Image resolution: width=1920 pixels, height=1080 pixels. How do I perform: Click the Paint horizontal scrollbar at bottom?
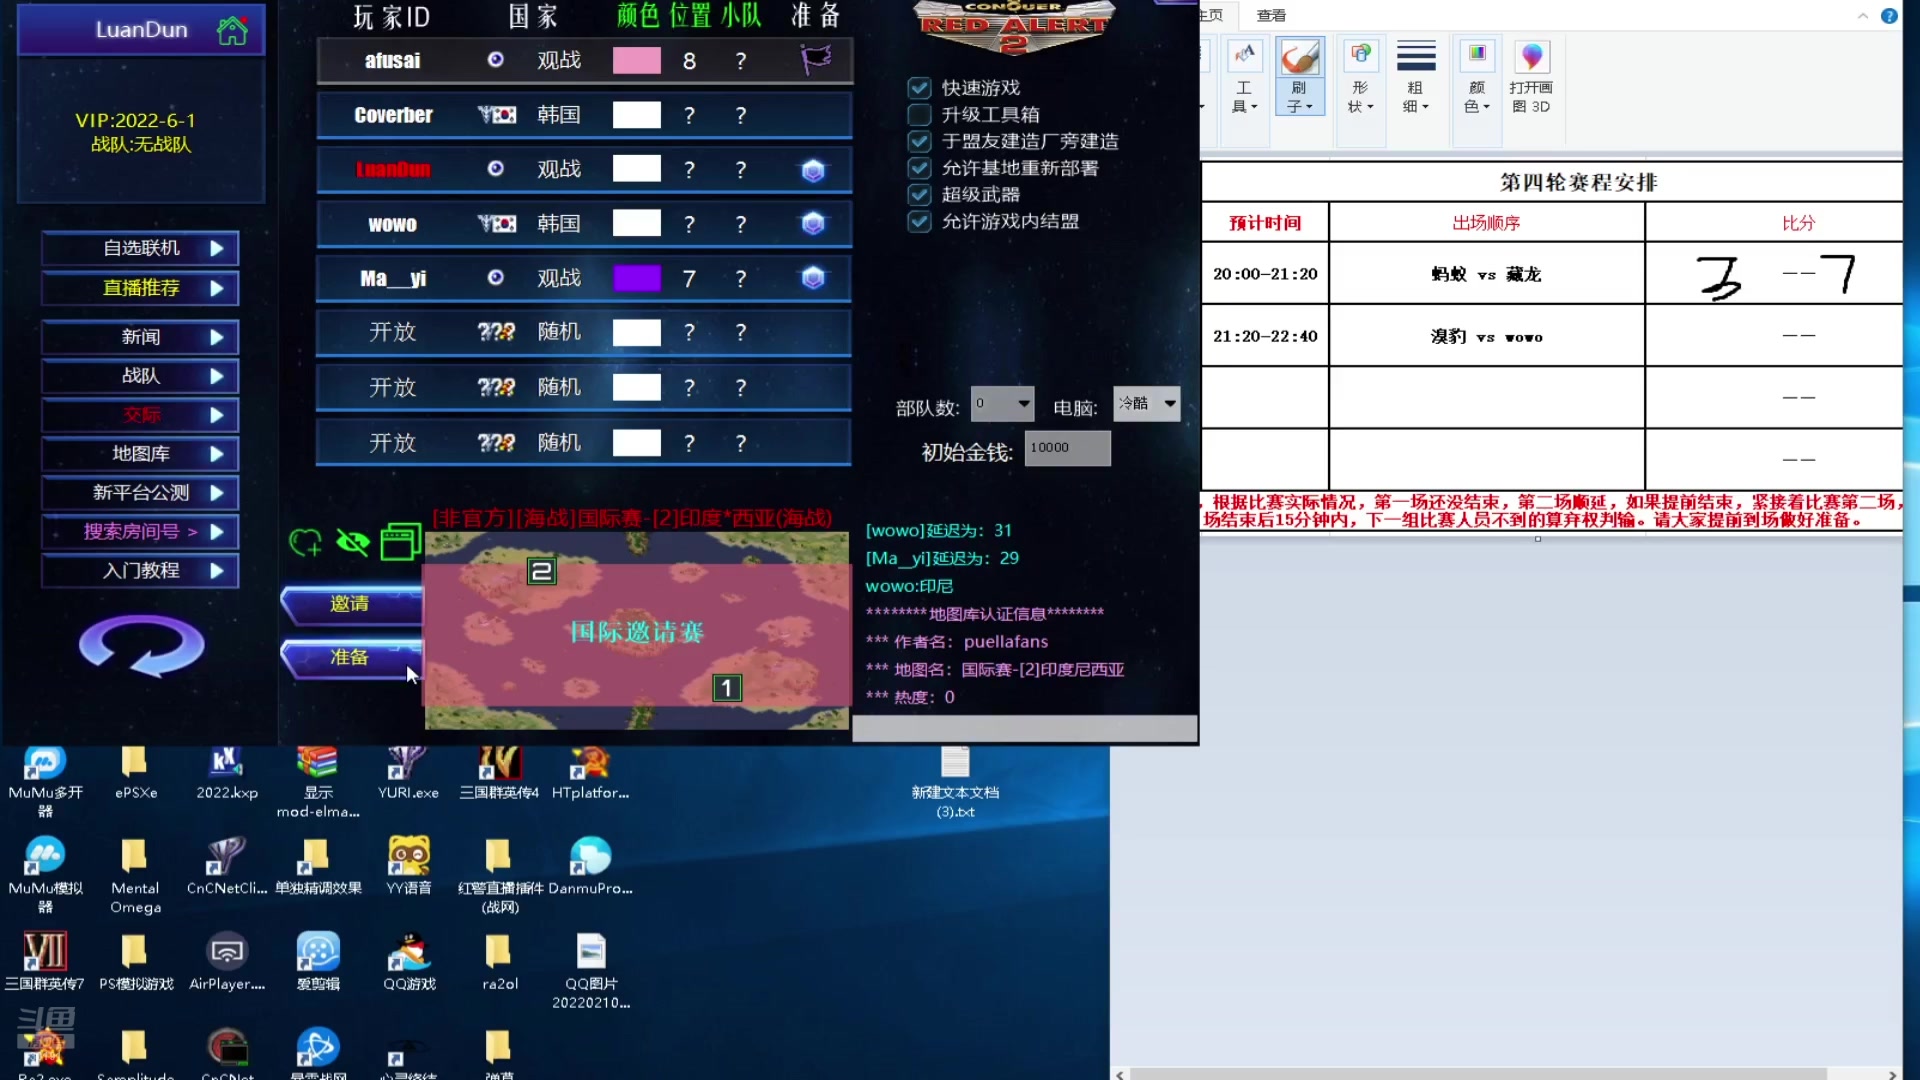[1478, 1074]
